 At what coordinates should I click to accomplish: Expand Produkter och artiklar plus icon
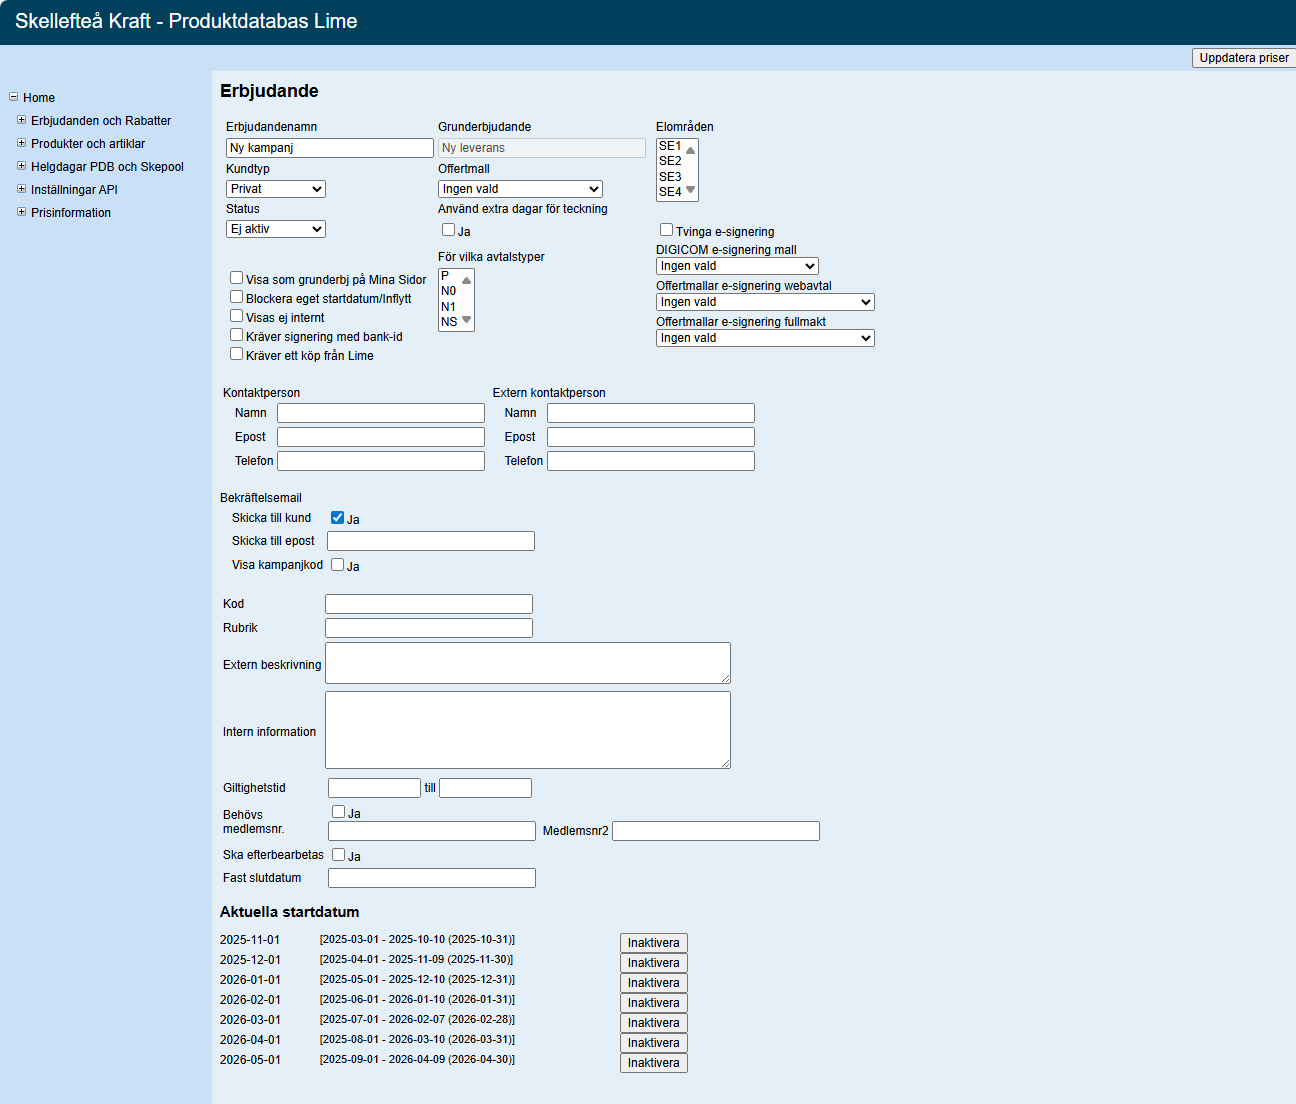pyautogui.click(x=22, y=143)
